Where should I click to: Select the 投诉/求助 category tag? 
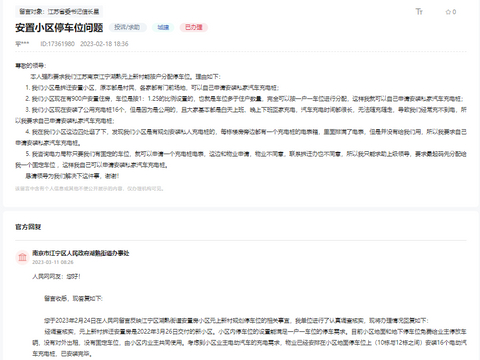(x=127, y=27)
